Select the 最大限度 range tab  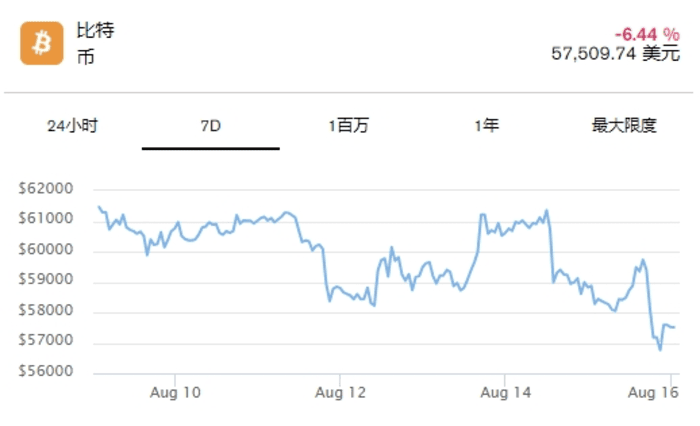[624, 126]
